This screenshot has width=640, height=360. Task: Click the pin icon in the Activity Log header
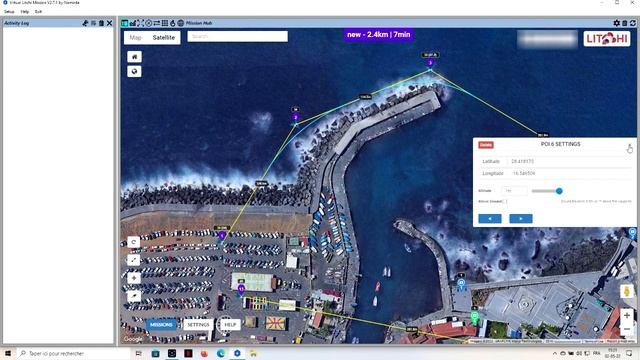click(x=85, y=23)
